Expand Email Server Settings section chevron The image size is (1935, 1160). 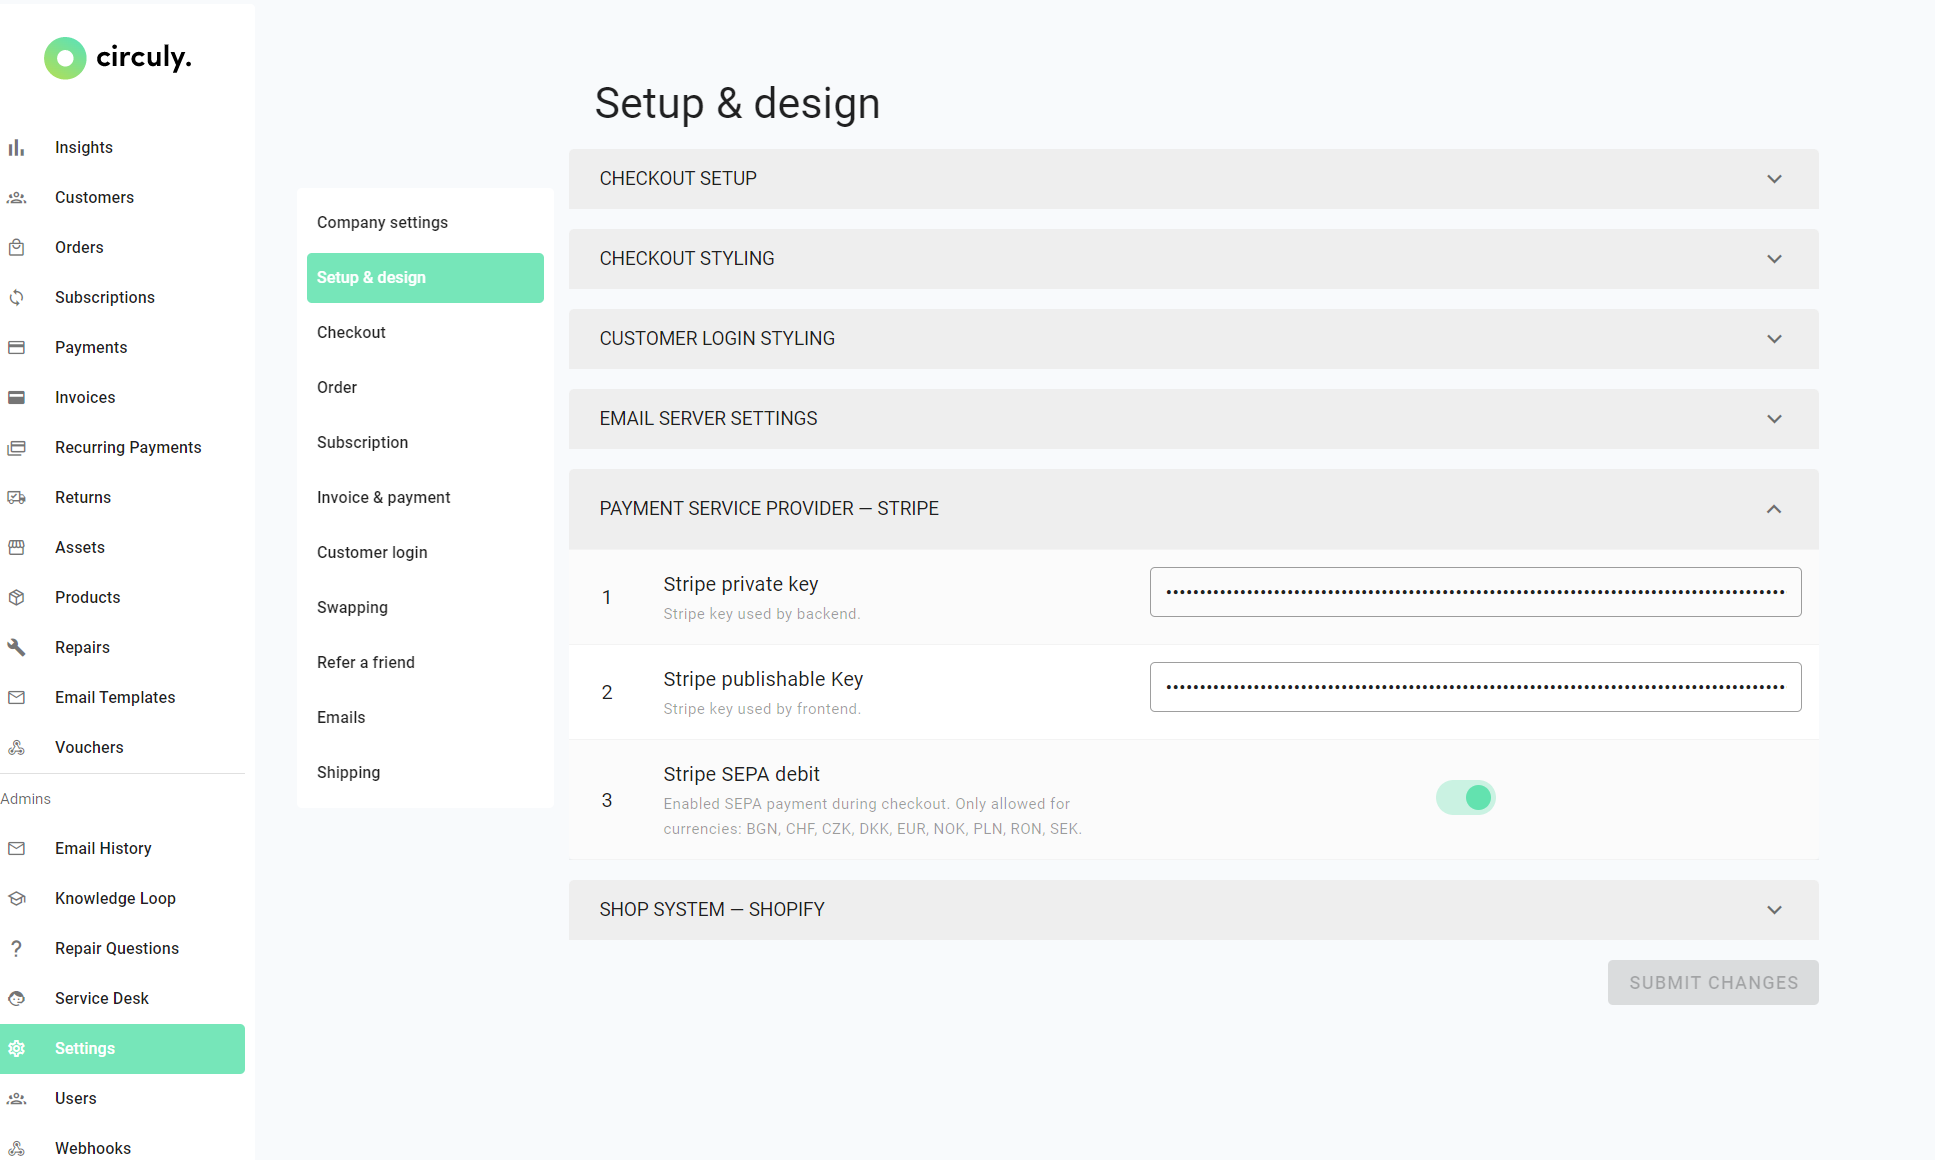coord(1774,419)
